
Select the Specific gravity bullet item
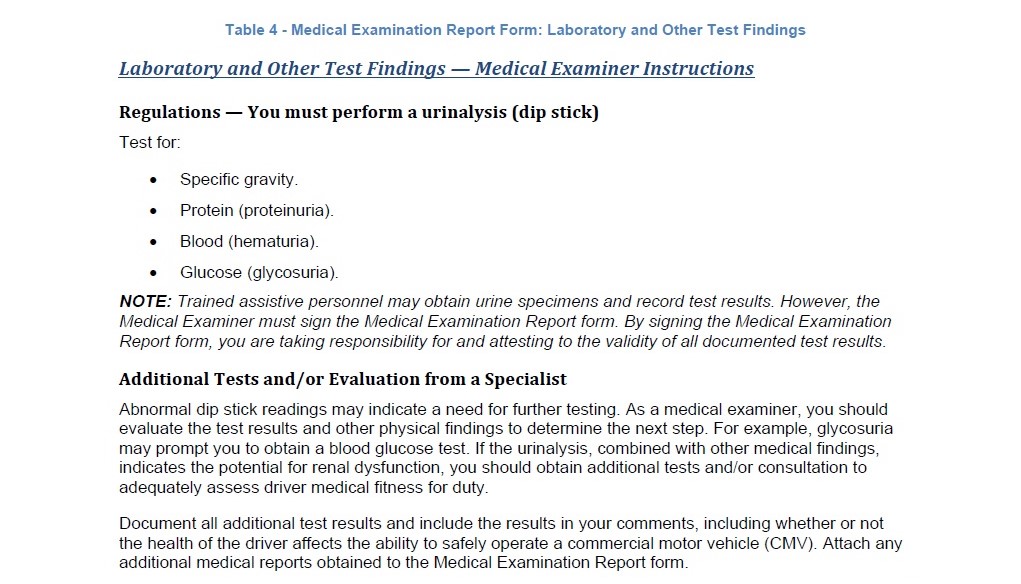(239, 180)
